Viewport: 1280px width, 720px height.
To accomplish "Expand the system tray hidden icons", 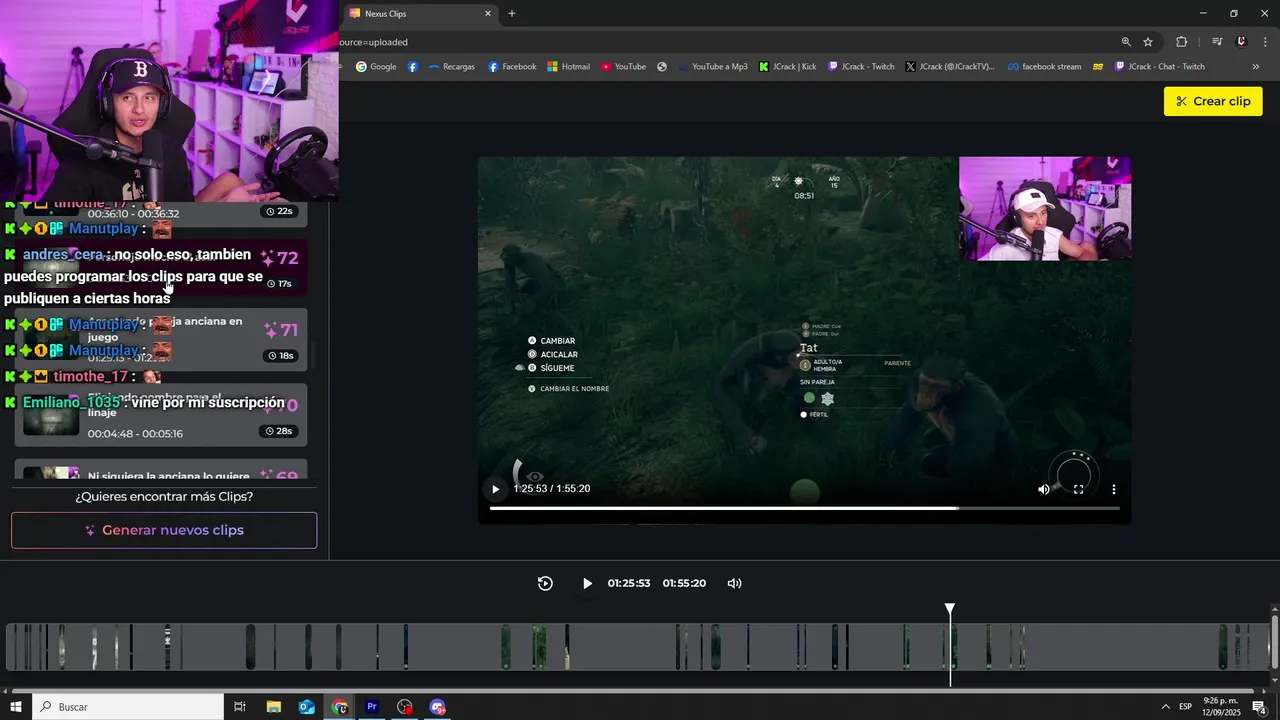I will click(1165, 707).
